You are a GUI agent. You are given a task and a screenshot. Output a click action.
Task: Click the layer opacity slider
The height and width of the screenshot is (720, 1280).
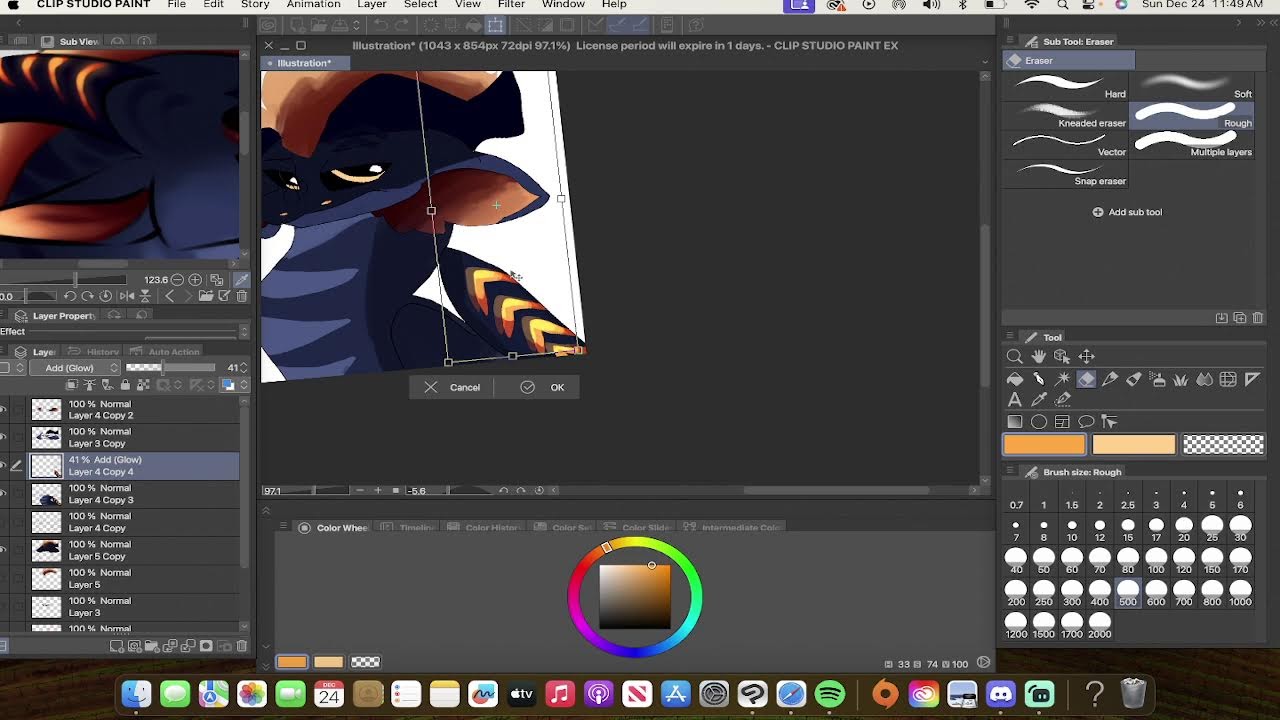pyautogui.click(x=170, y=368)
